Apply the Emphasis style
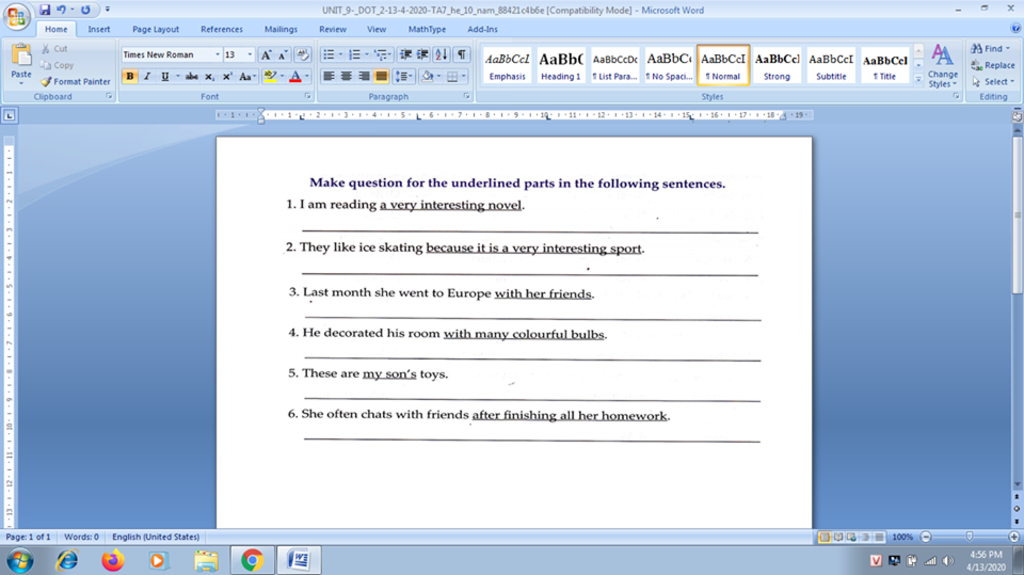Viewport: 1024px width, 575px height. (507, 65)
